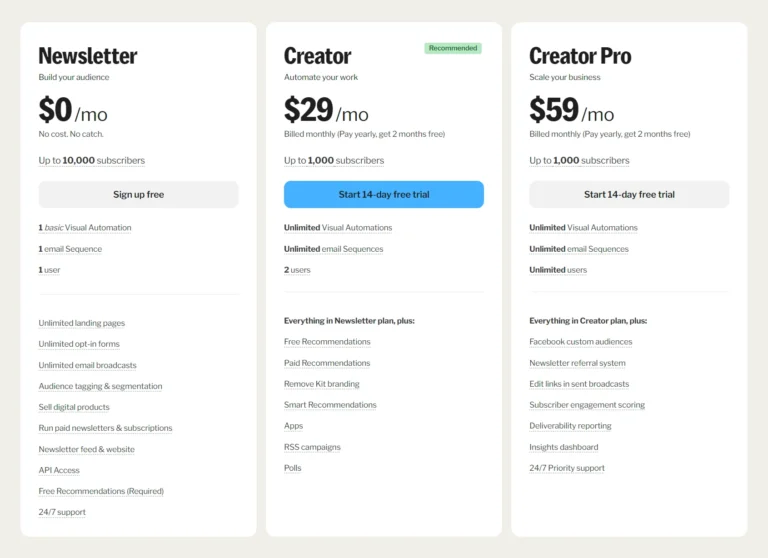This screenshot has width=768, height=558.
Task: Click Up to 10,000 subscribers text
Action: (x=92, y=160)
